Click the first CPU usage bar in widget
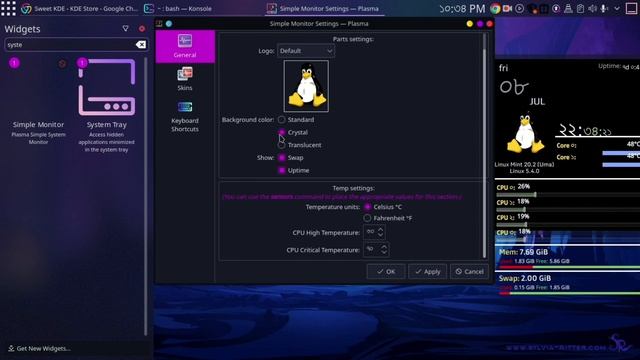This screenshot has width=640, height=360. coord(567,195)
